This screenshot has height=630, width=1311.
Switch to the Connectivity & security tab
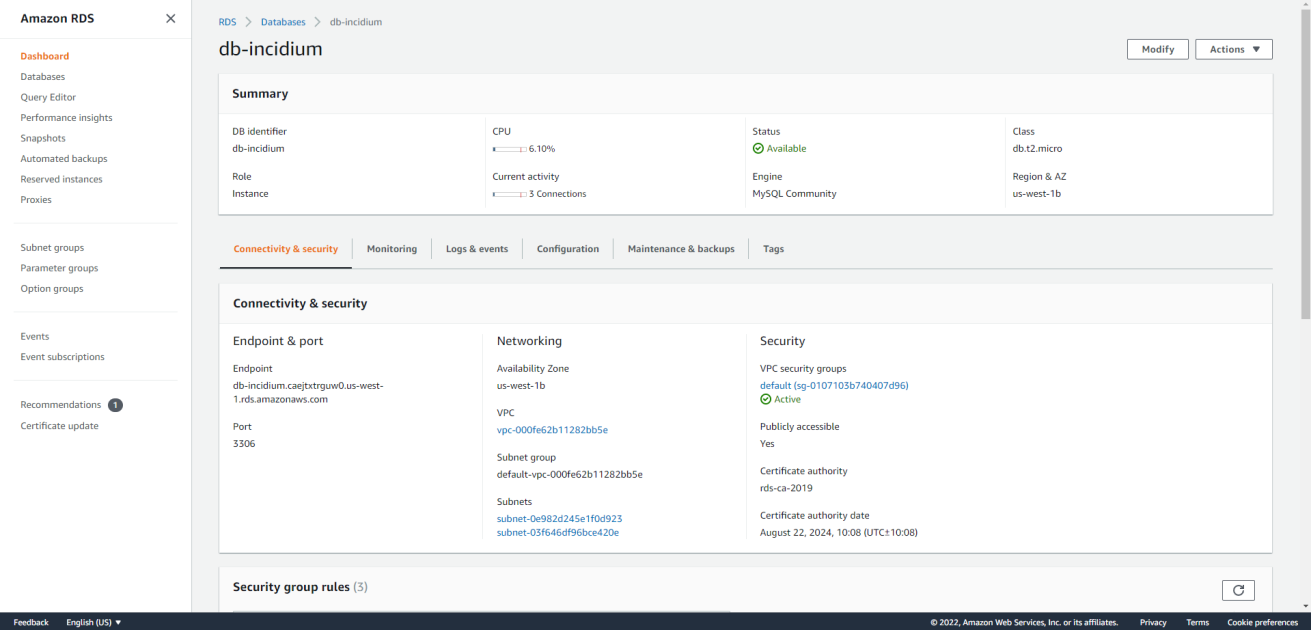point(286,249)
